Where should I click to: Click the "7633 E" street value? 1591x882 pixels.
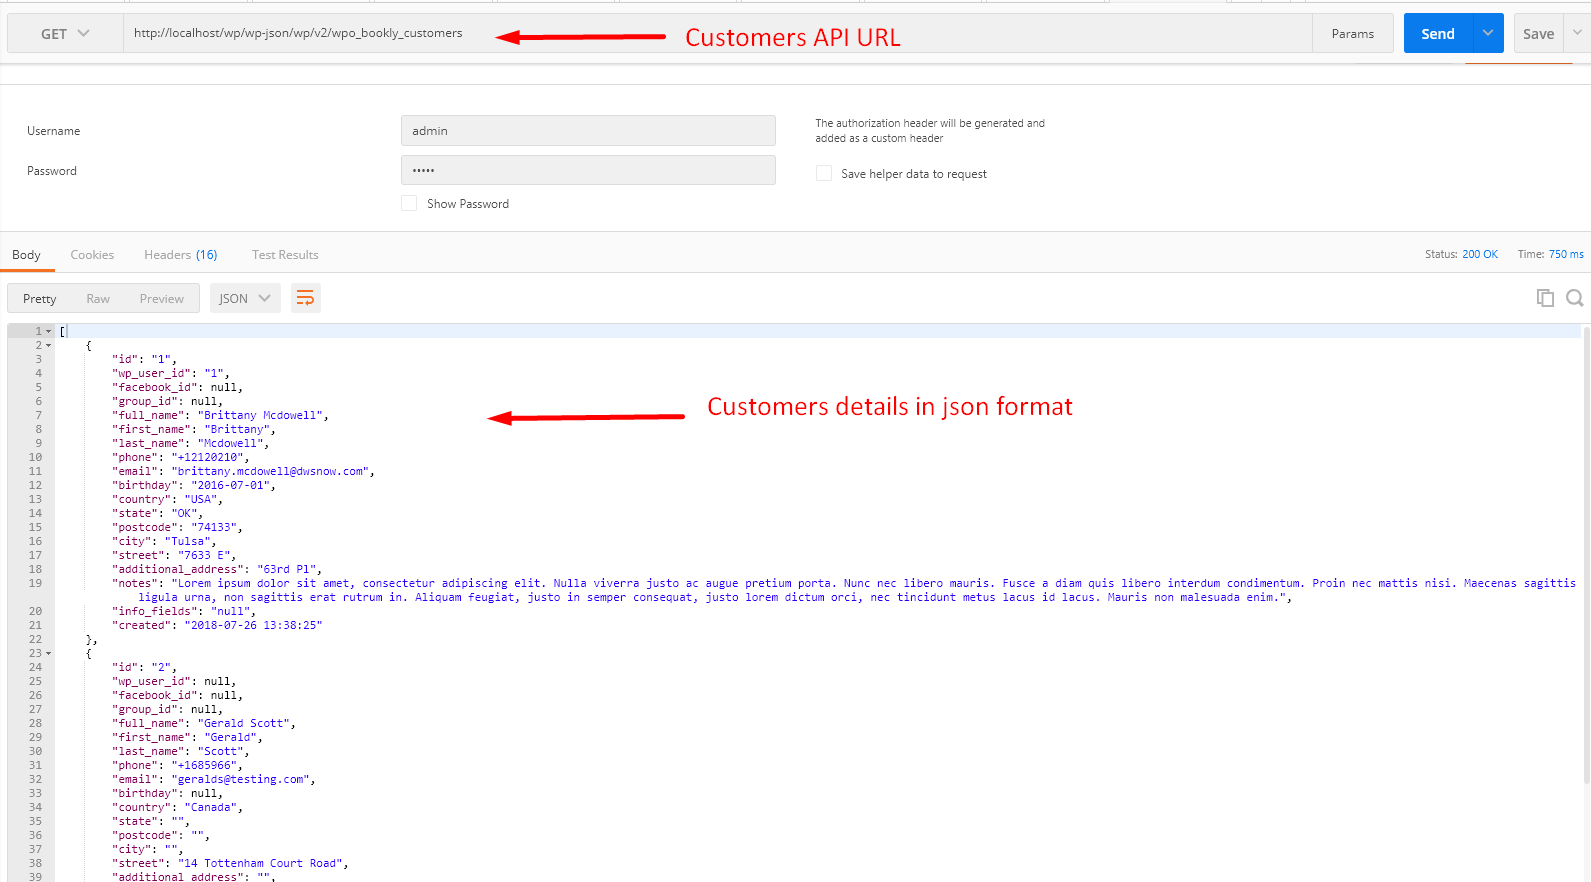click(204, 555)
